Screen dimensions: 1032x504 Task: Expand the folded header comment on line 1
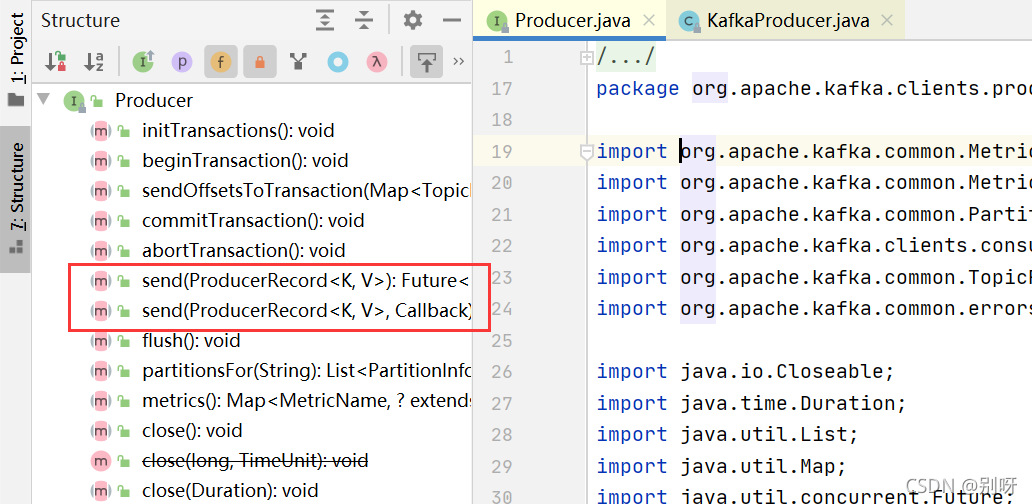pos(586,58)
